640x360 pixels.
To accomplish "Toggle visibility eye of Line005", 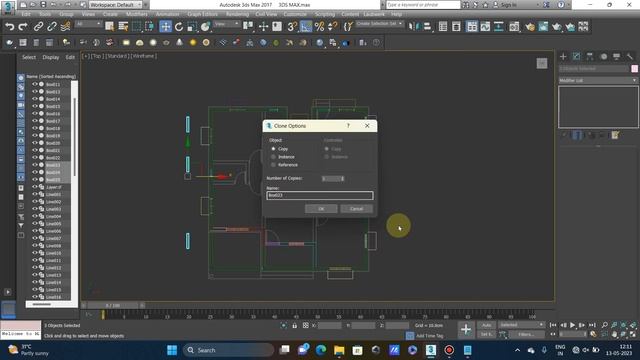I will pyautogui.click(x=35, y=224).
